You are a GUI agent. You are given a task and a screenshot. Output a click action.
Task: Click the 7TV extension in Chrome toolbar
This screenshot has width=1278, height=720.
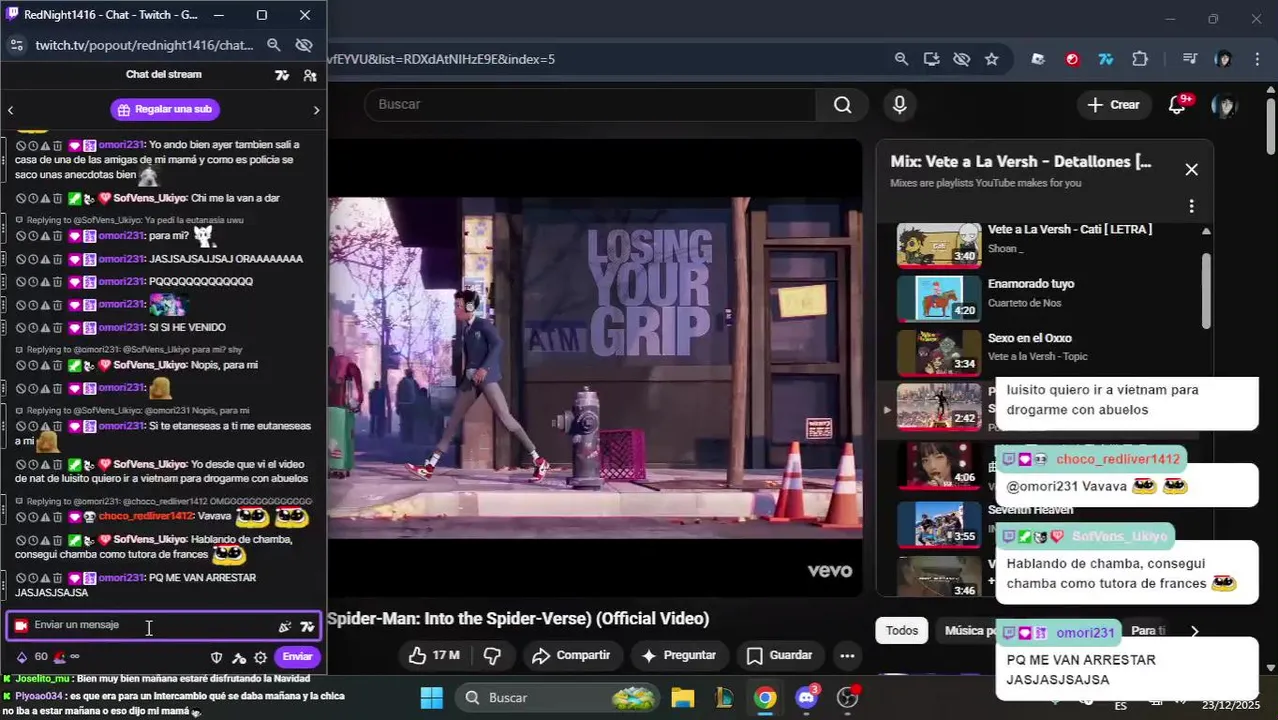pos(1106,59)
